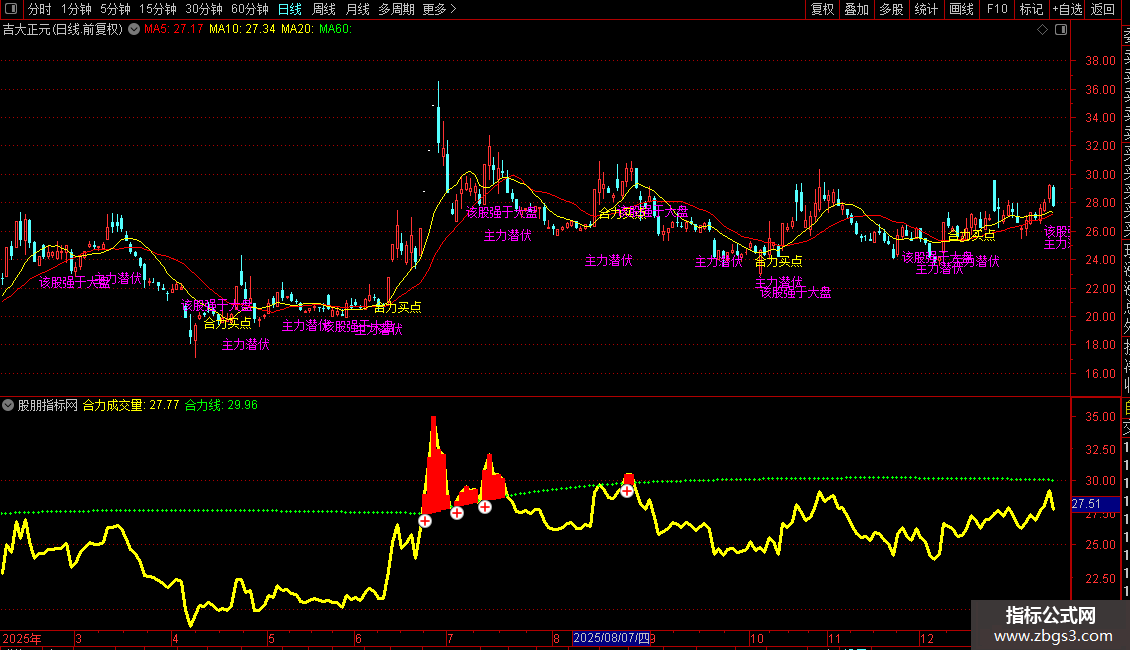Click the second plus marker on the indicator line
Screen dimensions: 1130x650
tap(457, 512)
